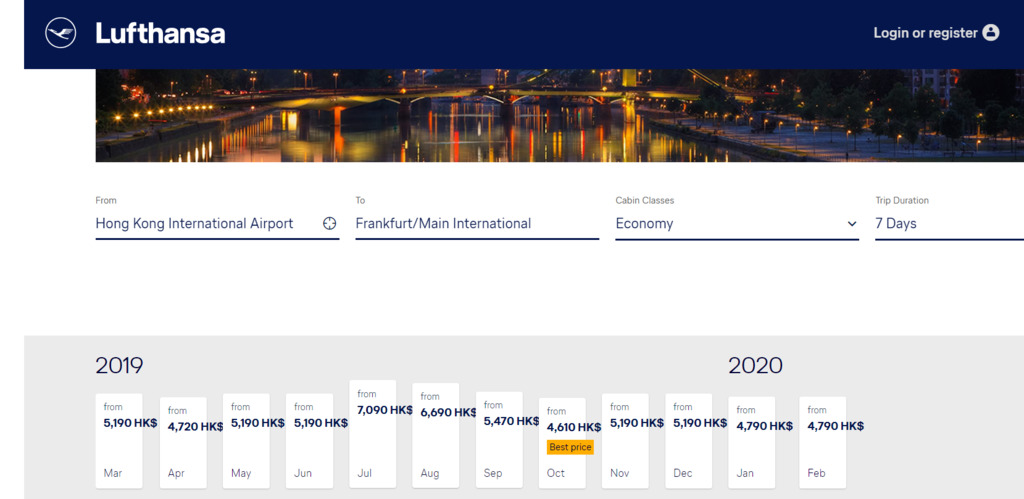The width and height of the screenshot is (1024, 499).
Task: Choose the July 7,090 HK$ bar
Action: point(372,434)
